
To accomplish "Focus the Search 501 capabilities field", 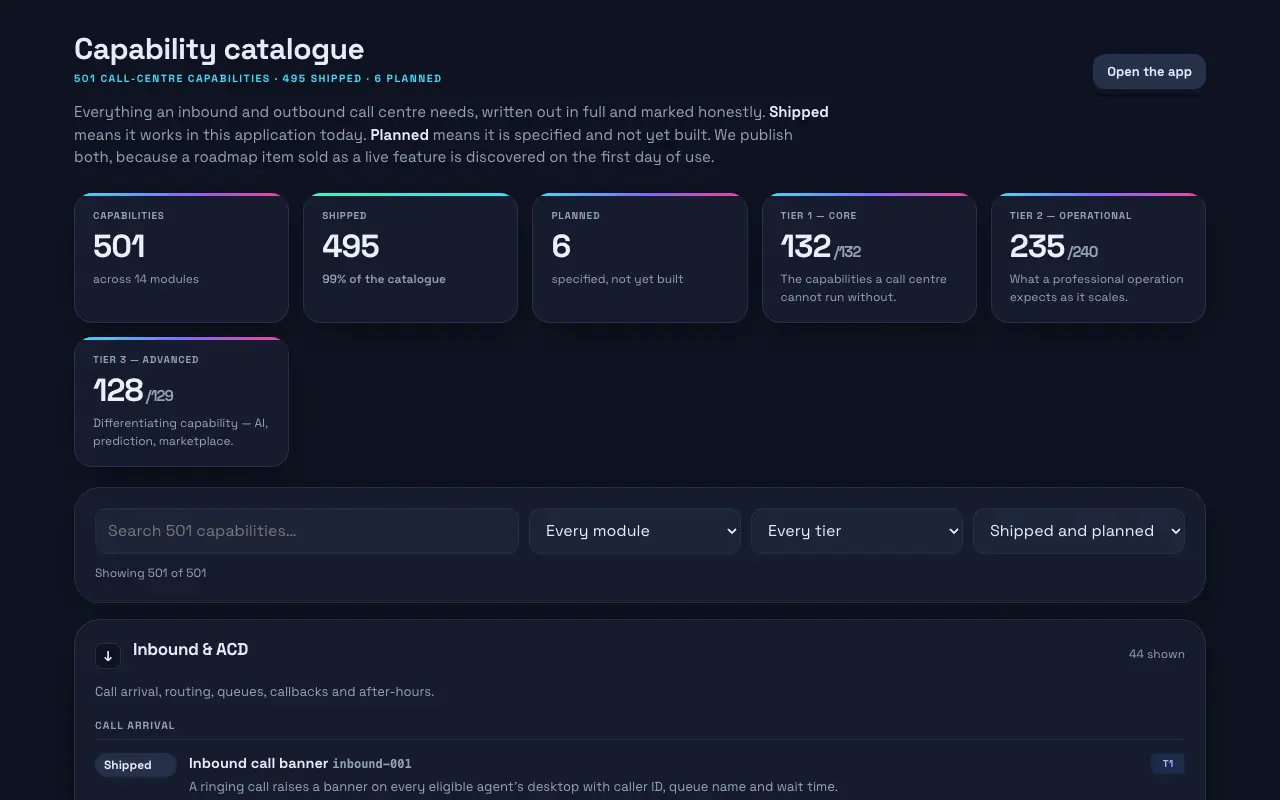I will 307,531.
